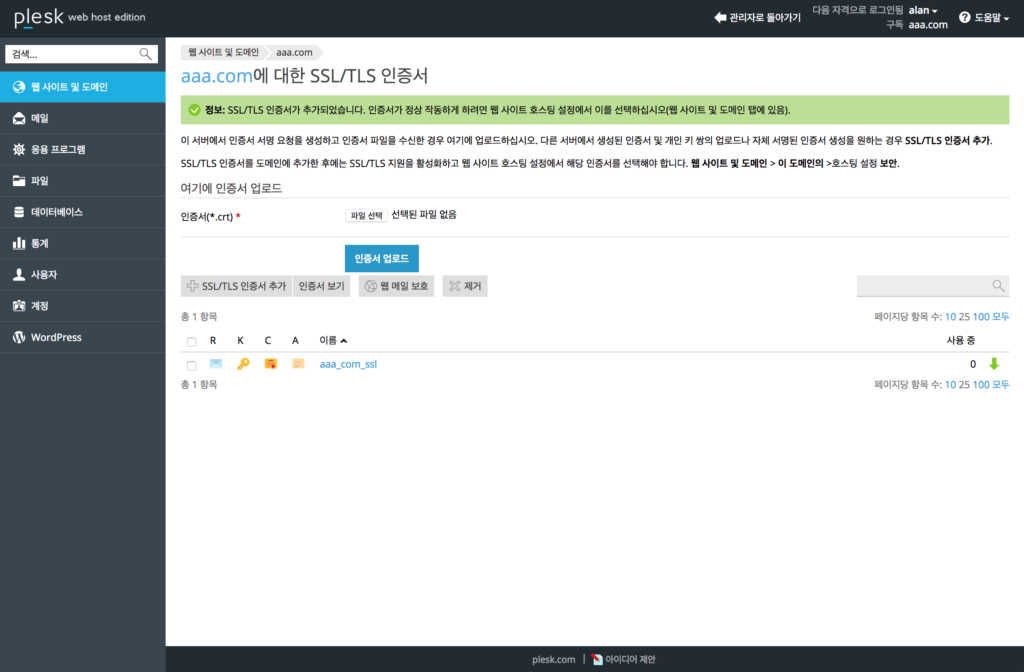Open the 데이터베이스 sidebar menu item
The height and width of the screenshot is (672, 1024).
click(x=82, y=212)
